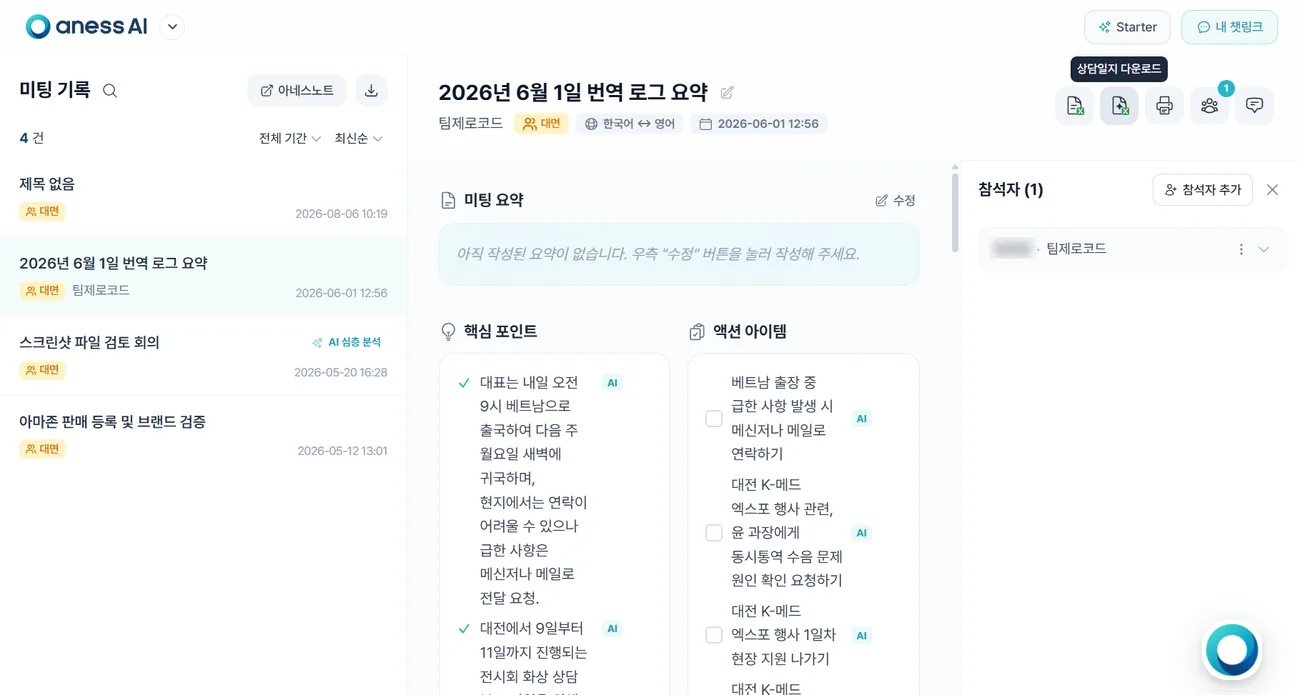Expand the 팀제로코드 participant chevron
Image resolution: width=1300 pixels, height=695 pixels.
(x=1264, y=249)
